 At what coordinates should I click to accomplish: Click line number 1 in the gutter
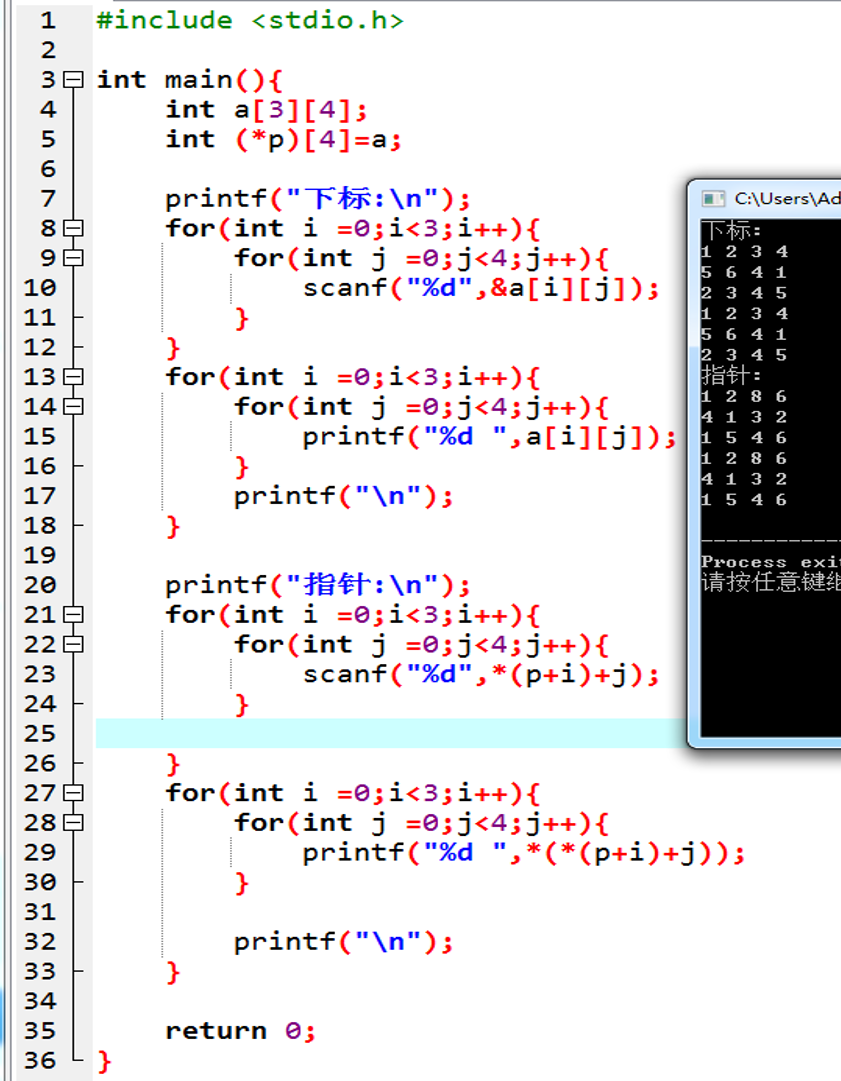(48, 21)
